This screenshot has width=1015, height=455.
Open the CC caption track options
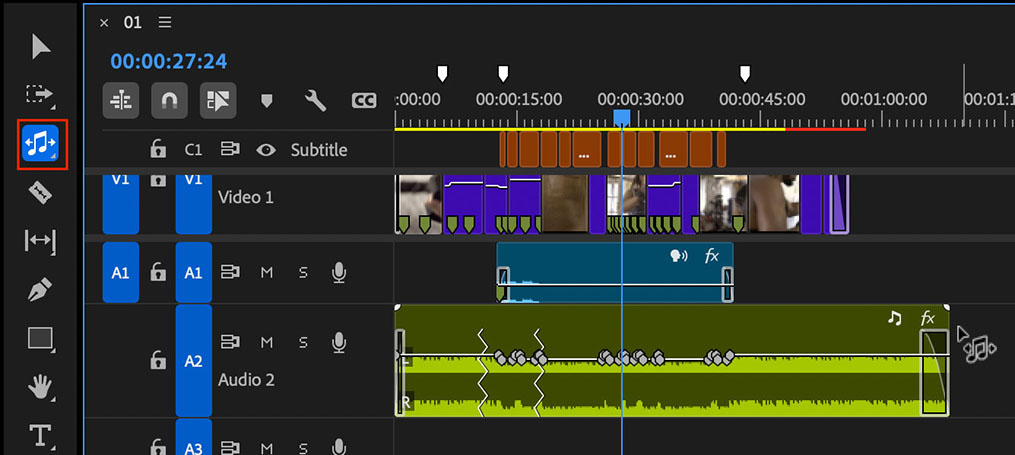[x=364, y=100]
